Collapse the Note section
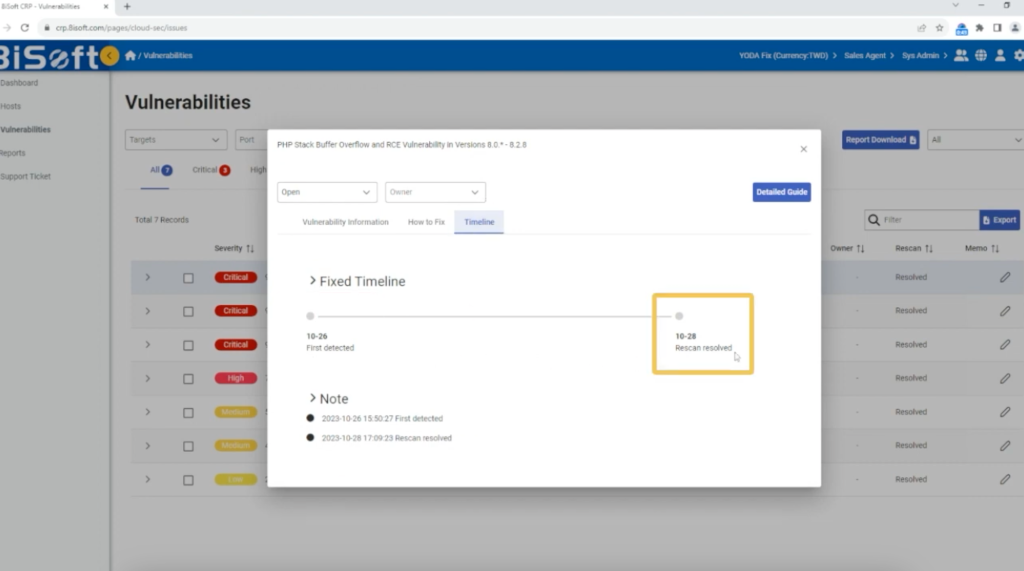 [x=312, y=398]
